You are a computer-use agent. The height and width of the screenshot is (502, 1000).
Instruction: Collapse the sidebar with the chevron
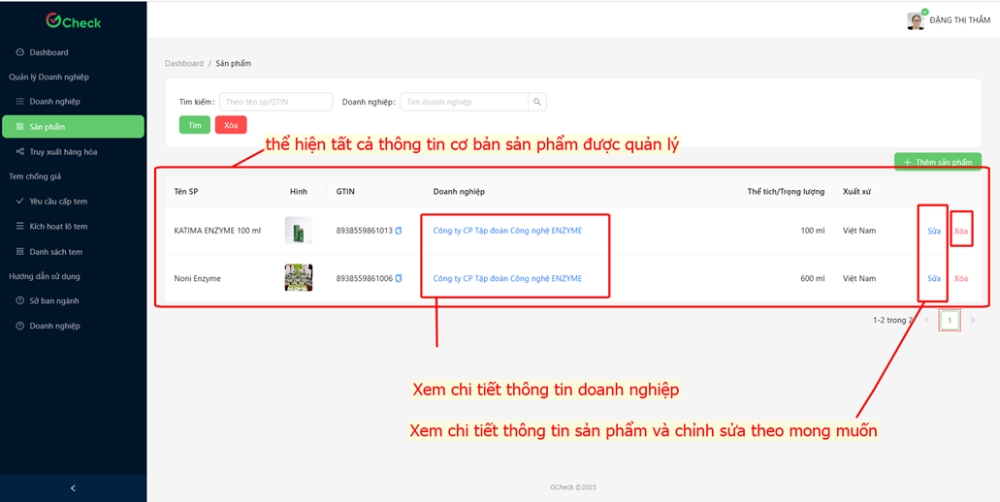point(73,488)
